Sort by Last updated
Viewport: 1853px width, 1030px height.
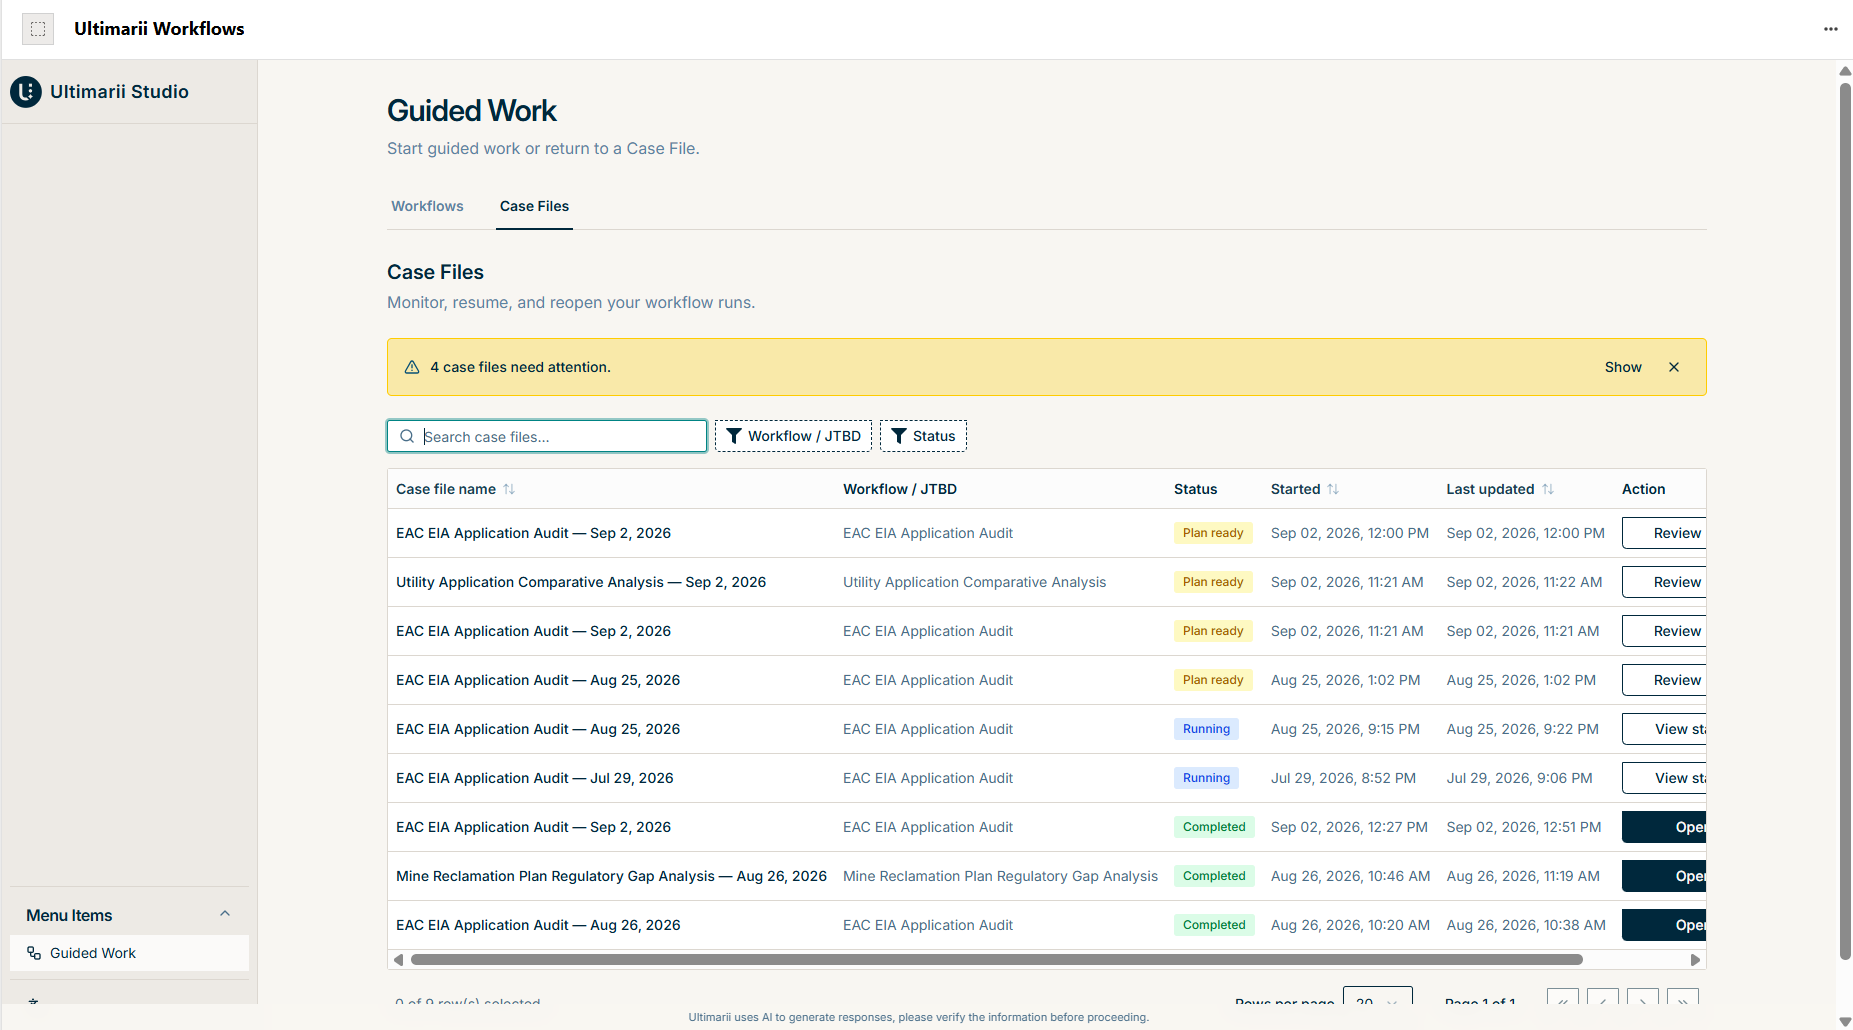tap(1500, 489)
